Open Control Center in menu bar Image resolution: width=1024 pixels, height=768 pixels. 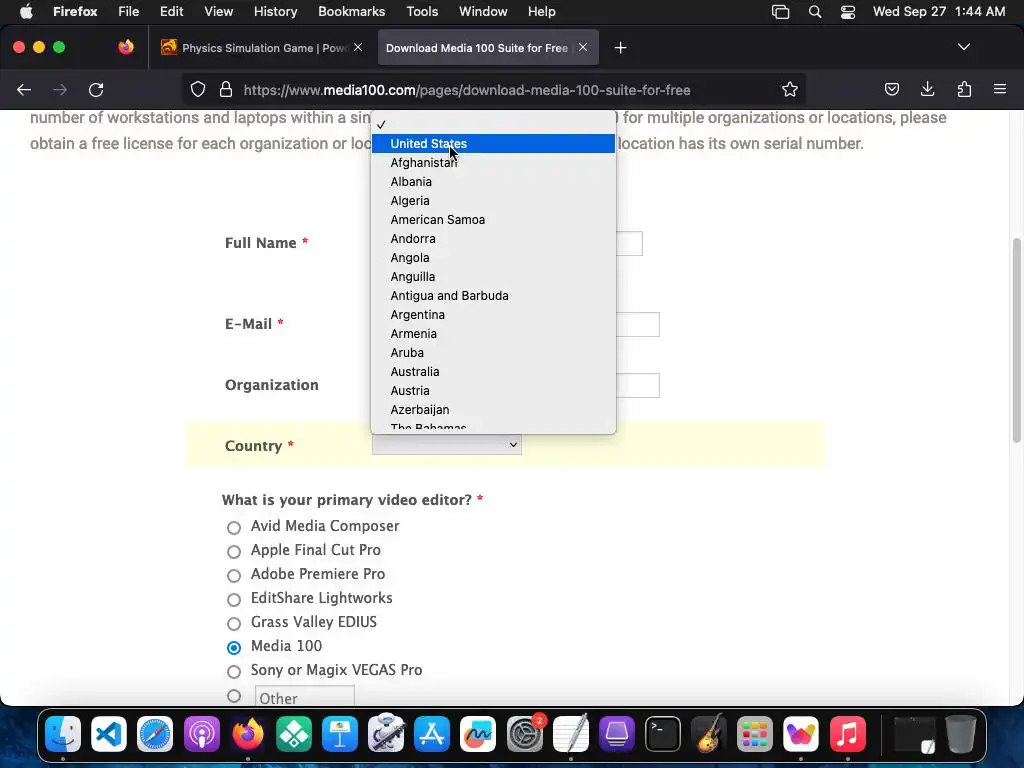pyautogui.click(x=848, y=11)
